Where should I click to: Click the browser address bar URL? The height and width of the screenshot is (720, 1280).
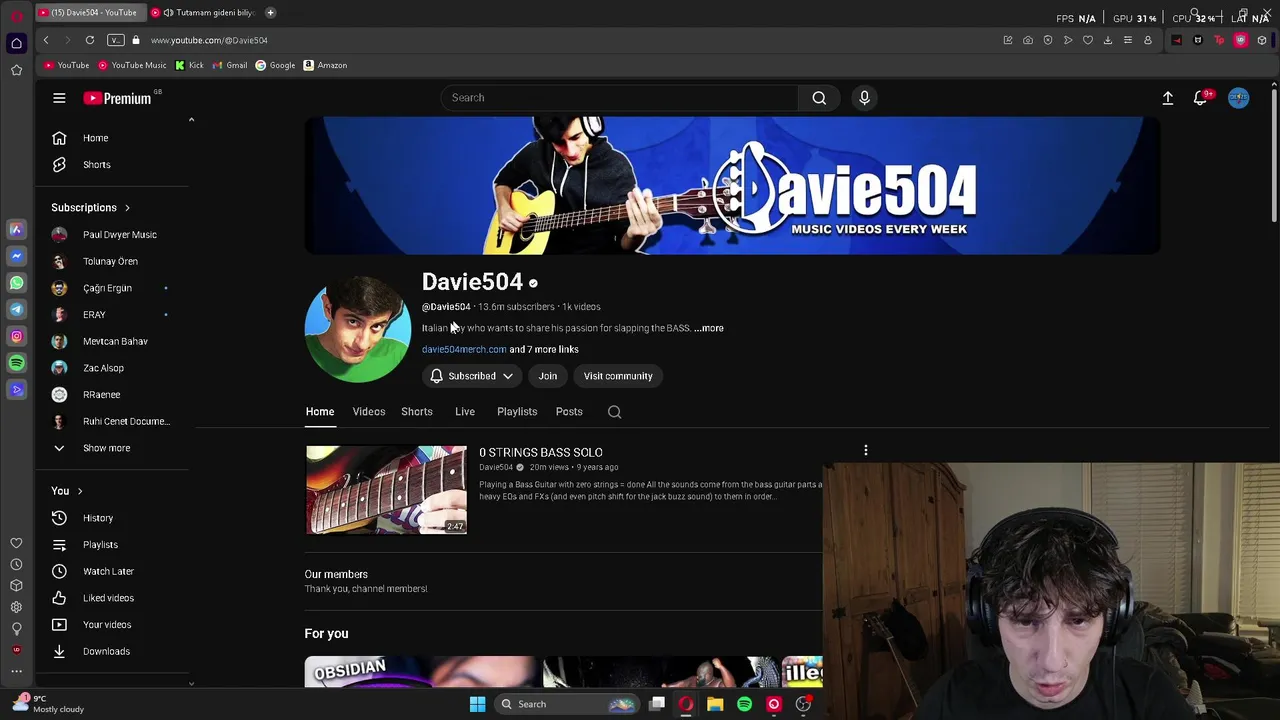[209, 40]
